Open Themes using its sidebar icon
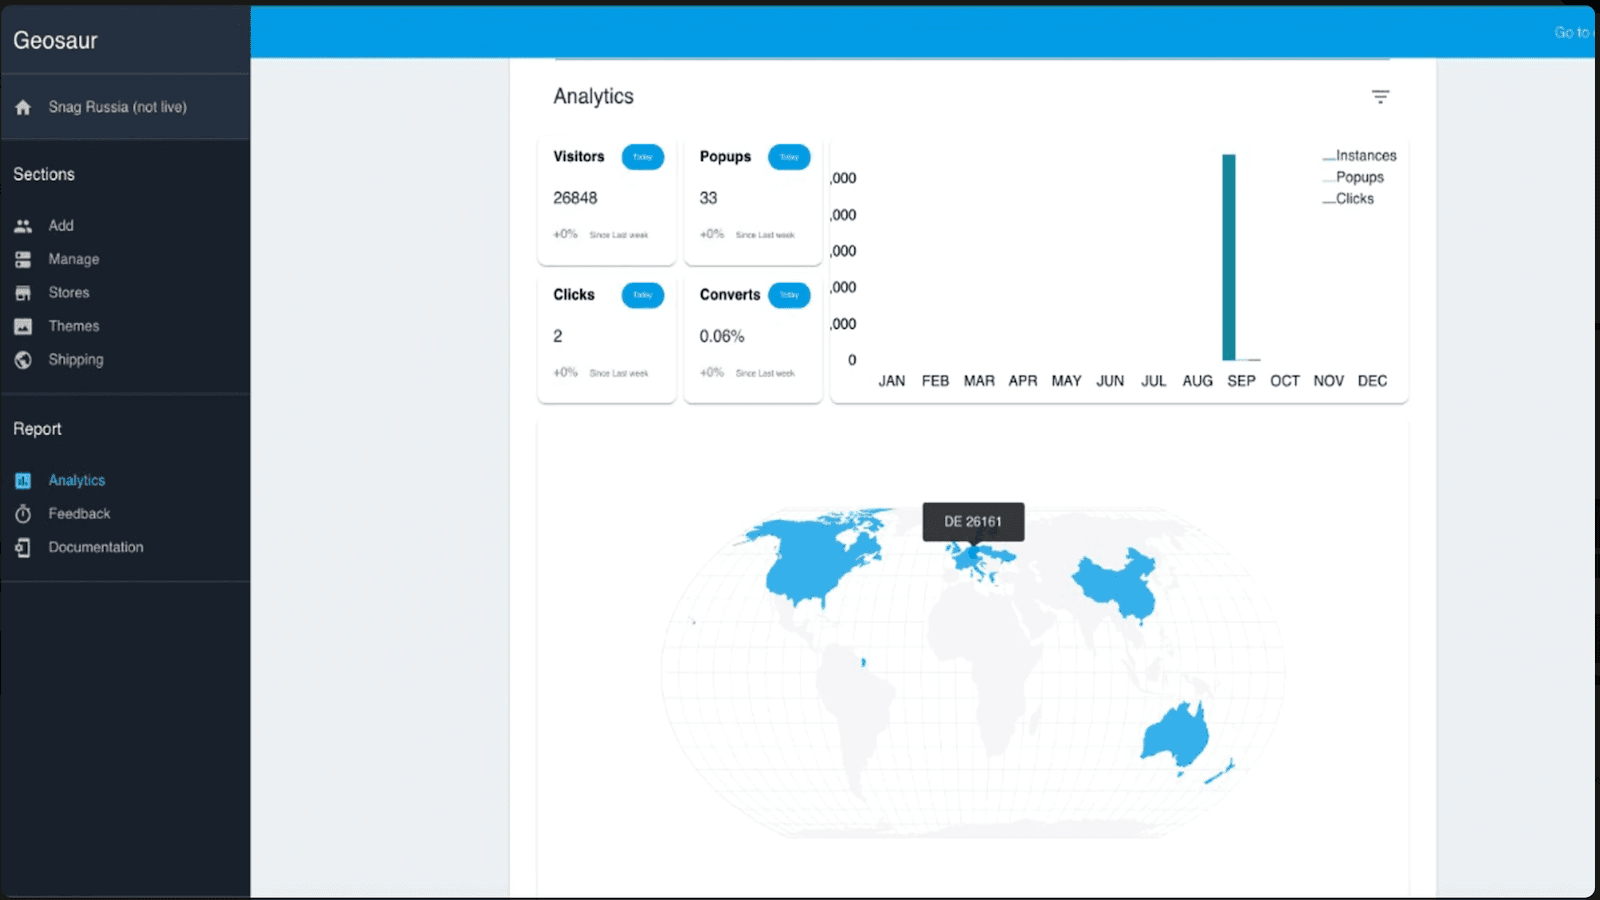This screenshot has width=1600, height=900. 23,325
